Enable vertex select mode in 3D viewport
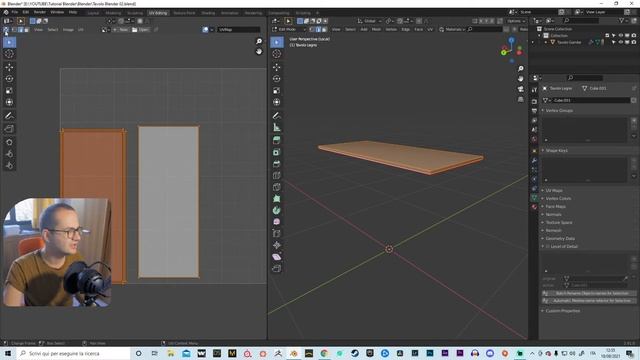 click(x=312, y=29)
